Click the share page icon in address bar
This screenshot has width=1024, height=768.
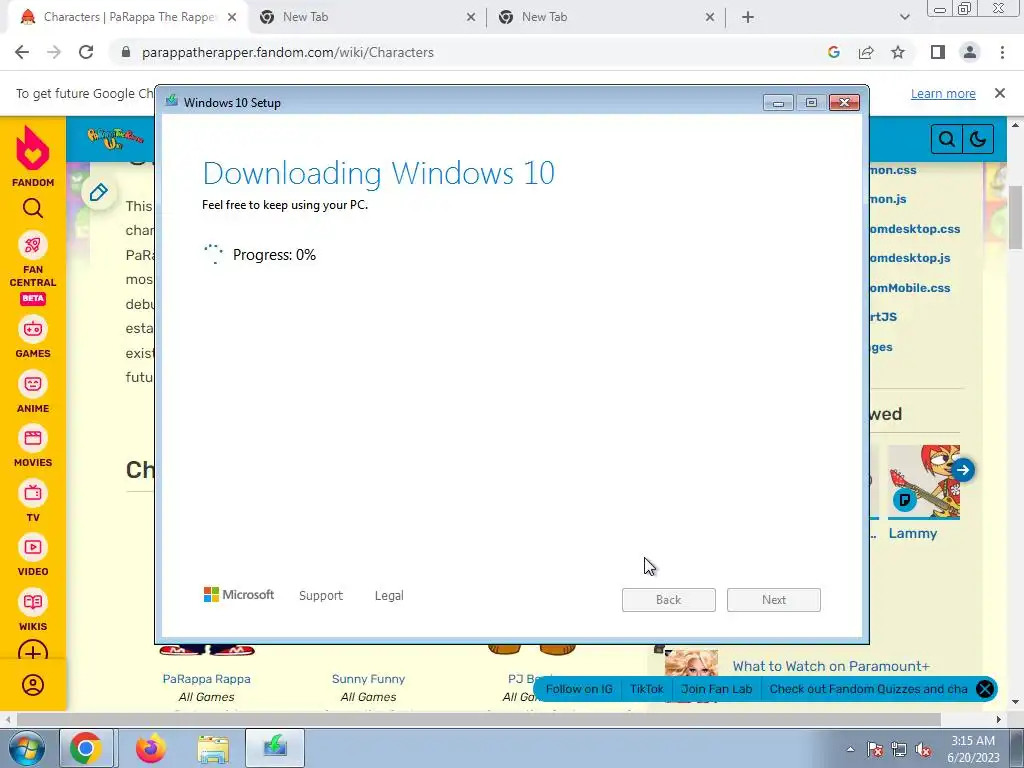coord(866,52)
